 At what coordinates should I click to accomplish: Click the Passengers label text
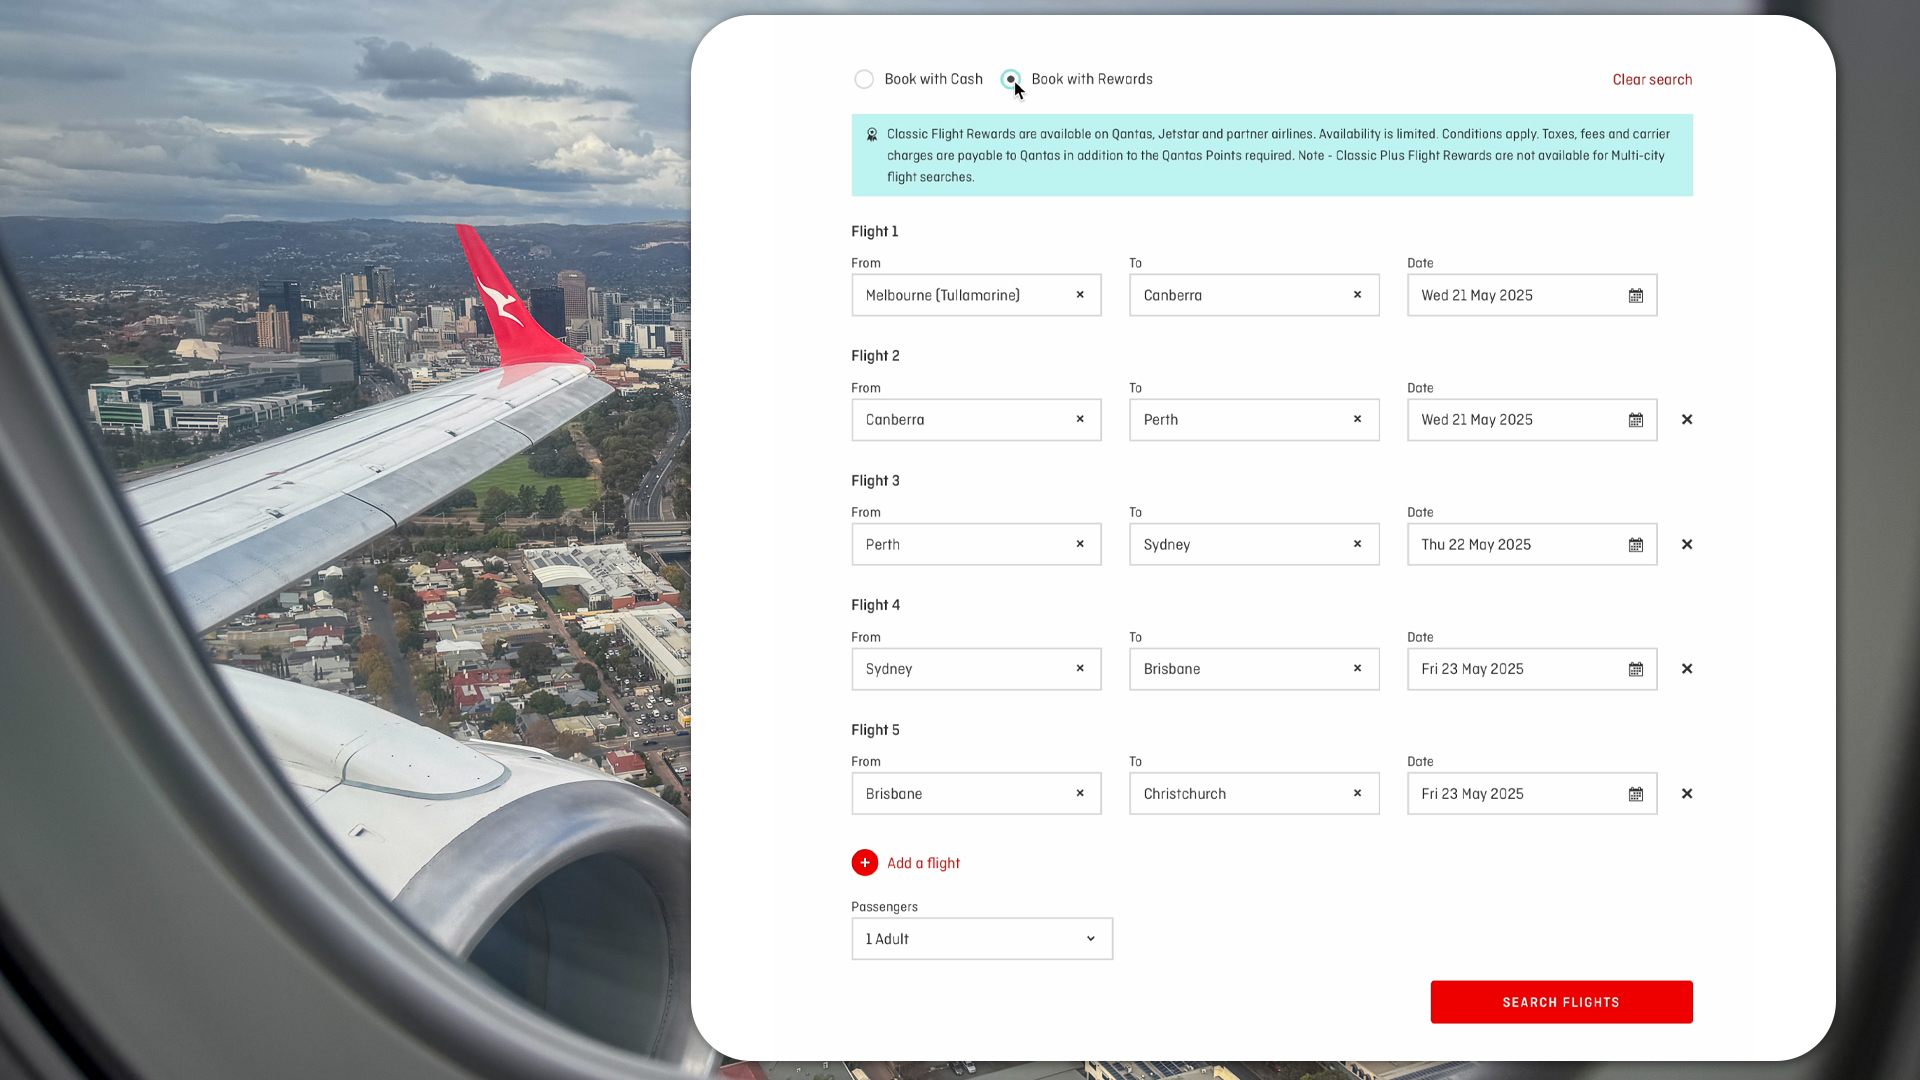tap(884, 907)
